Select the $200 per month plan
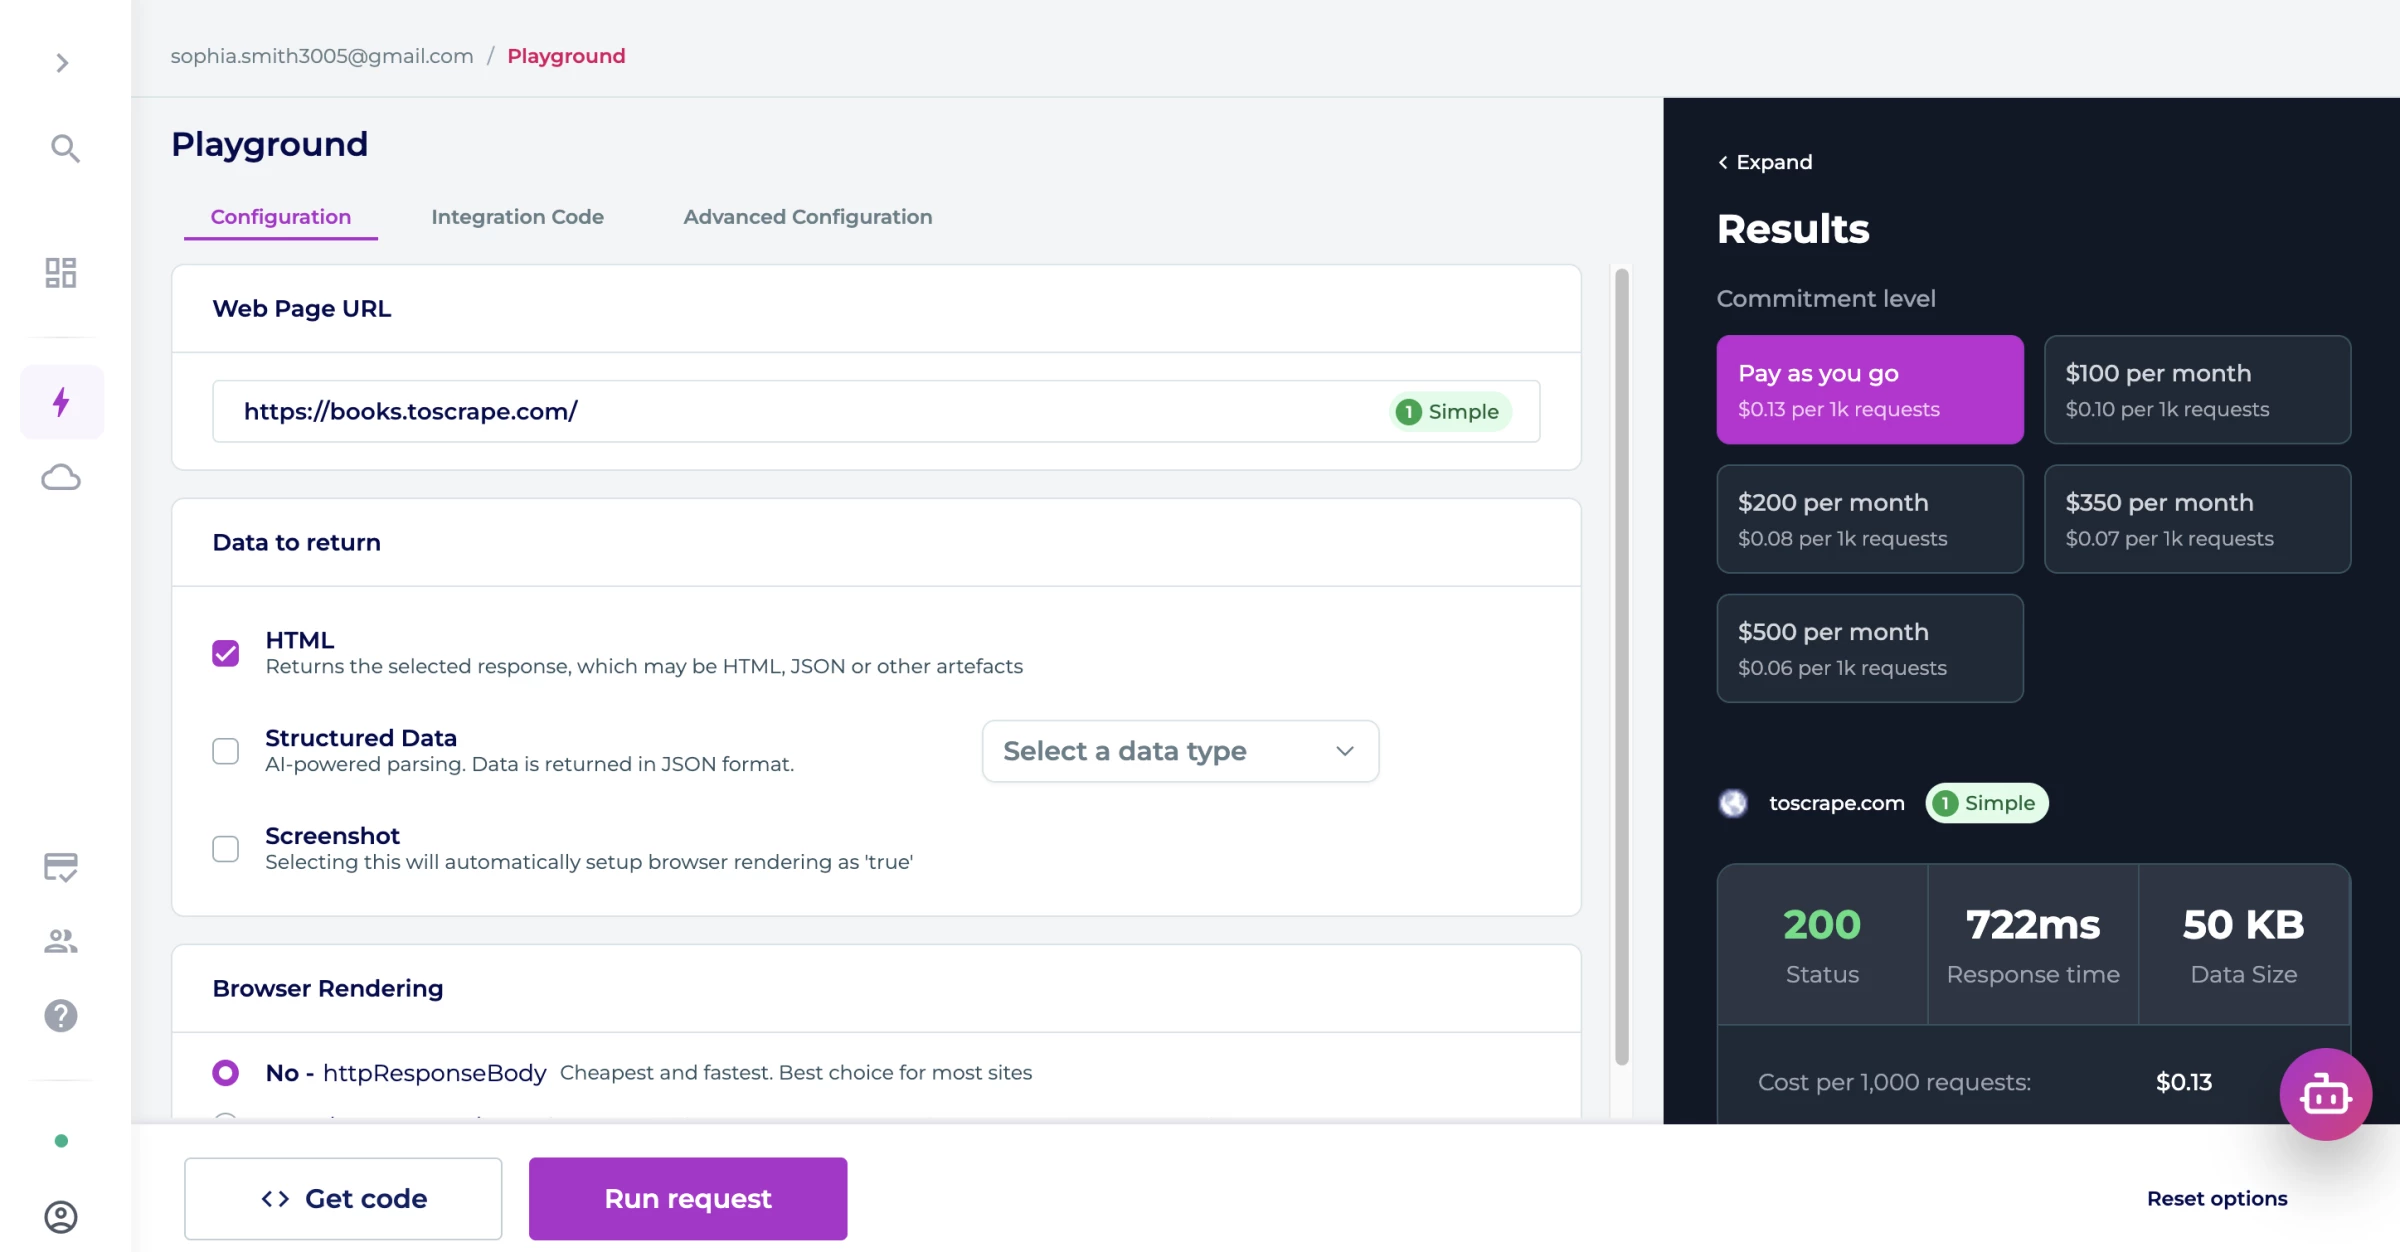The height and width of the screenshot is (1252, 2400). pyautogui.click(x=1870, y=519)
